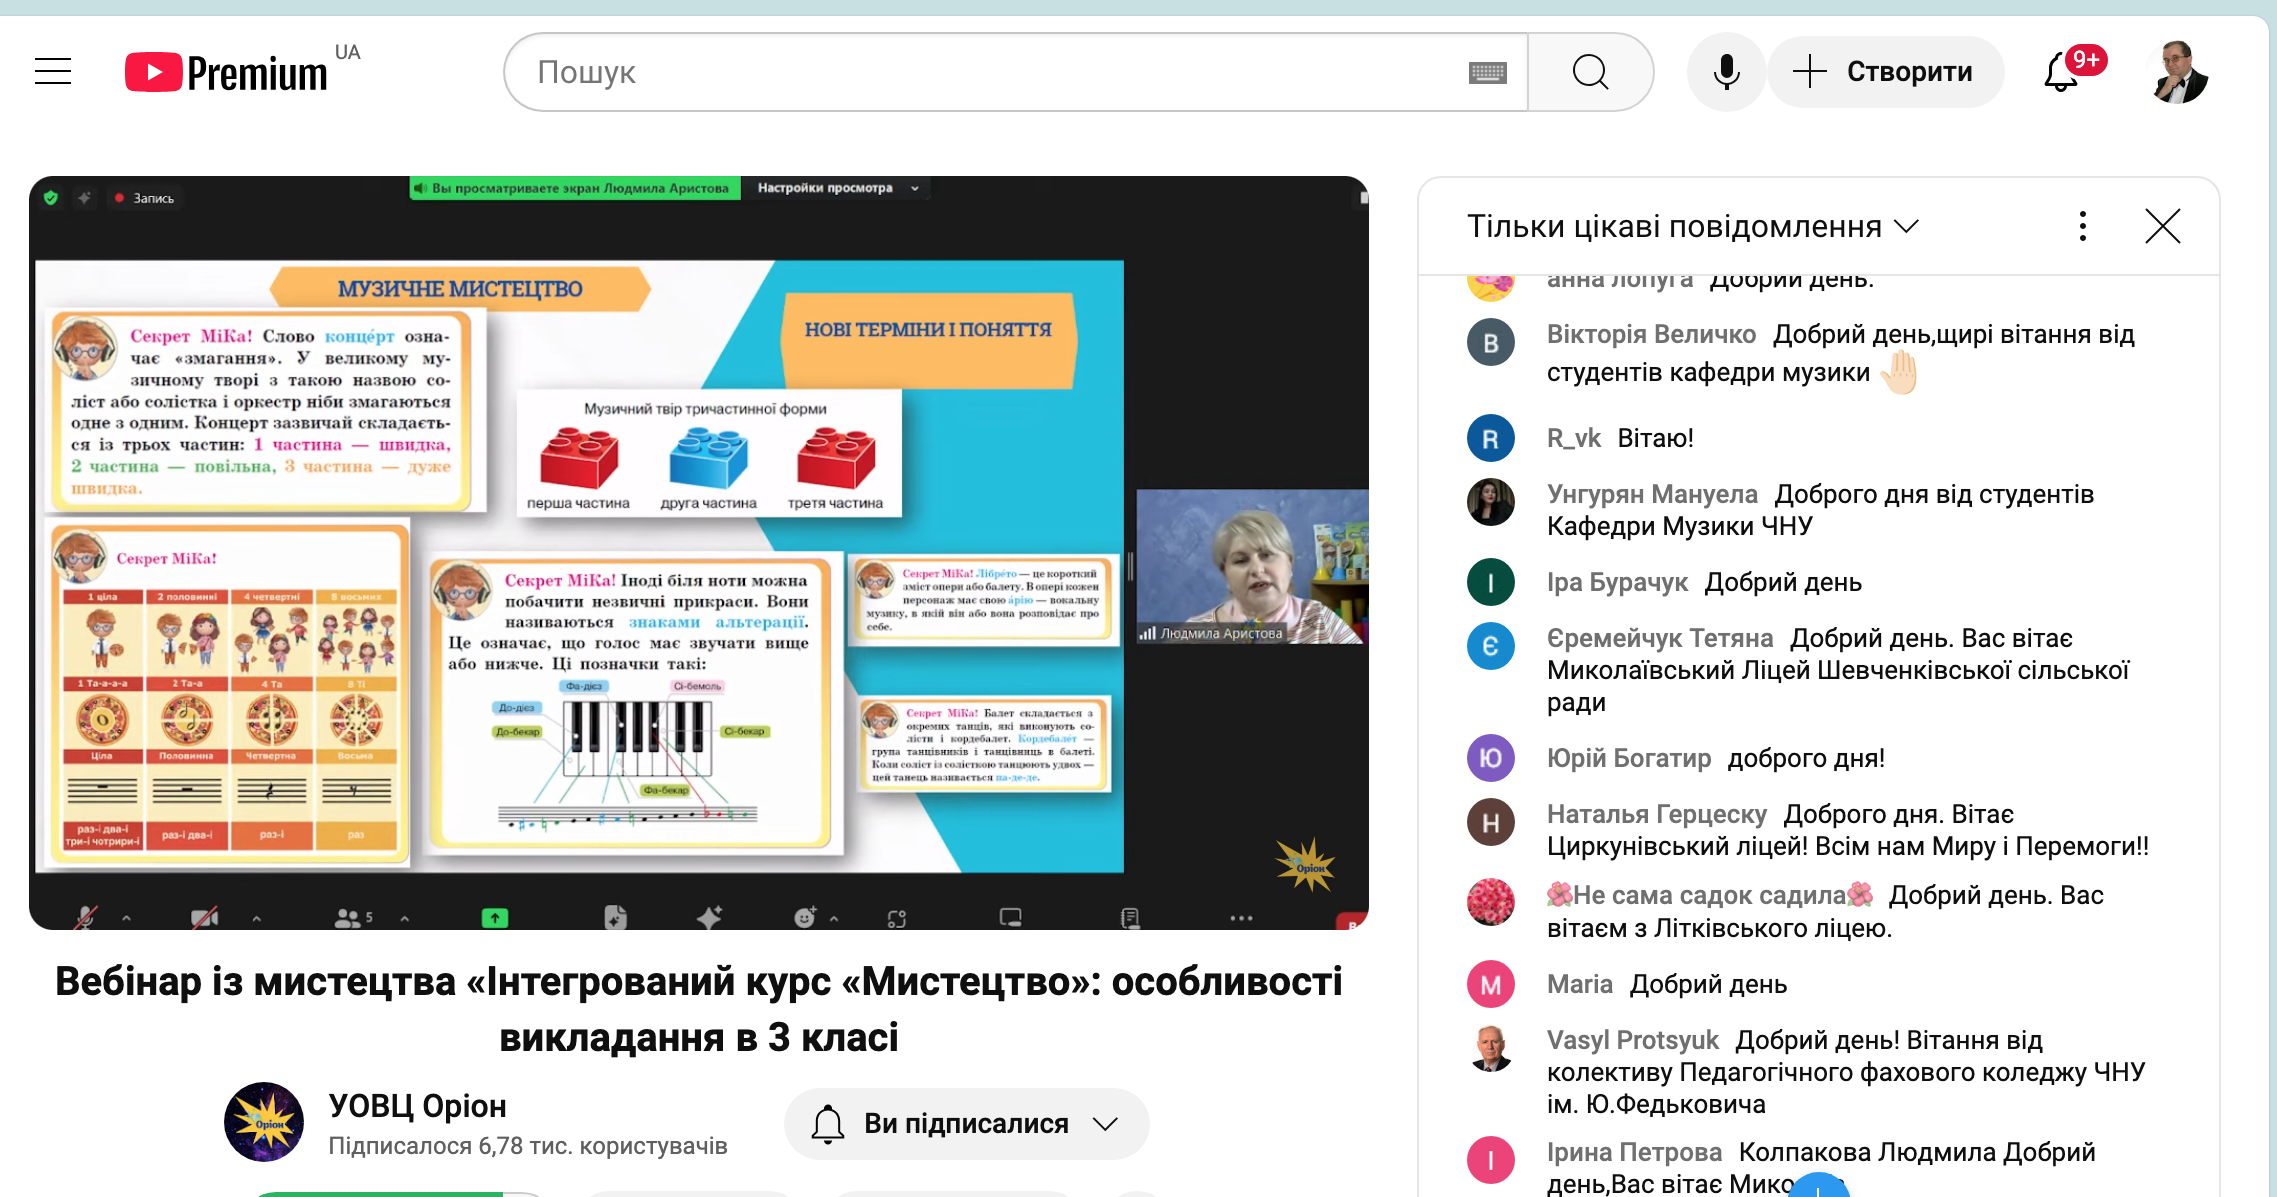
Task: Open Vasyl Protsyuk's chat profile name
Action: [1632, 1040]
